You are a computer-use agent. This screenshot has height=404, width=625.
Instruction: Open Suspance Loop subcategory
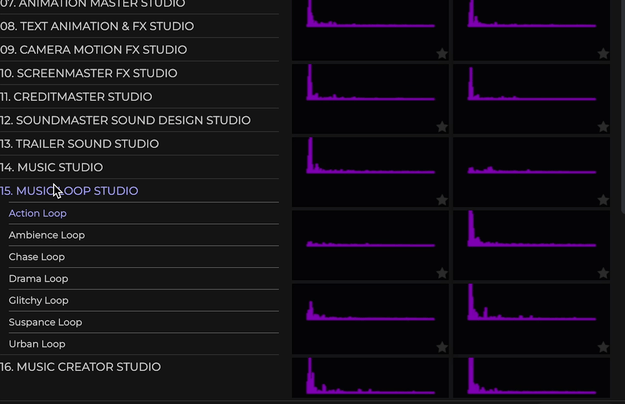coord(45,322)
